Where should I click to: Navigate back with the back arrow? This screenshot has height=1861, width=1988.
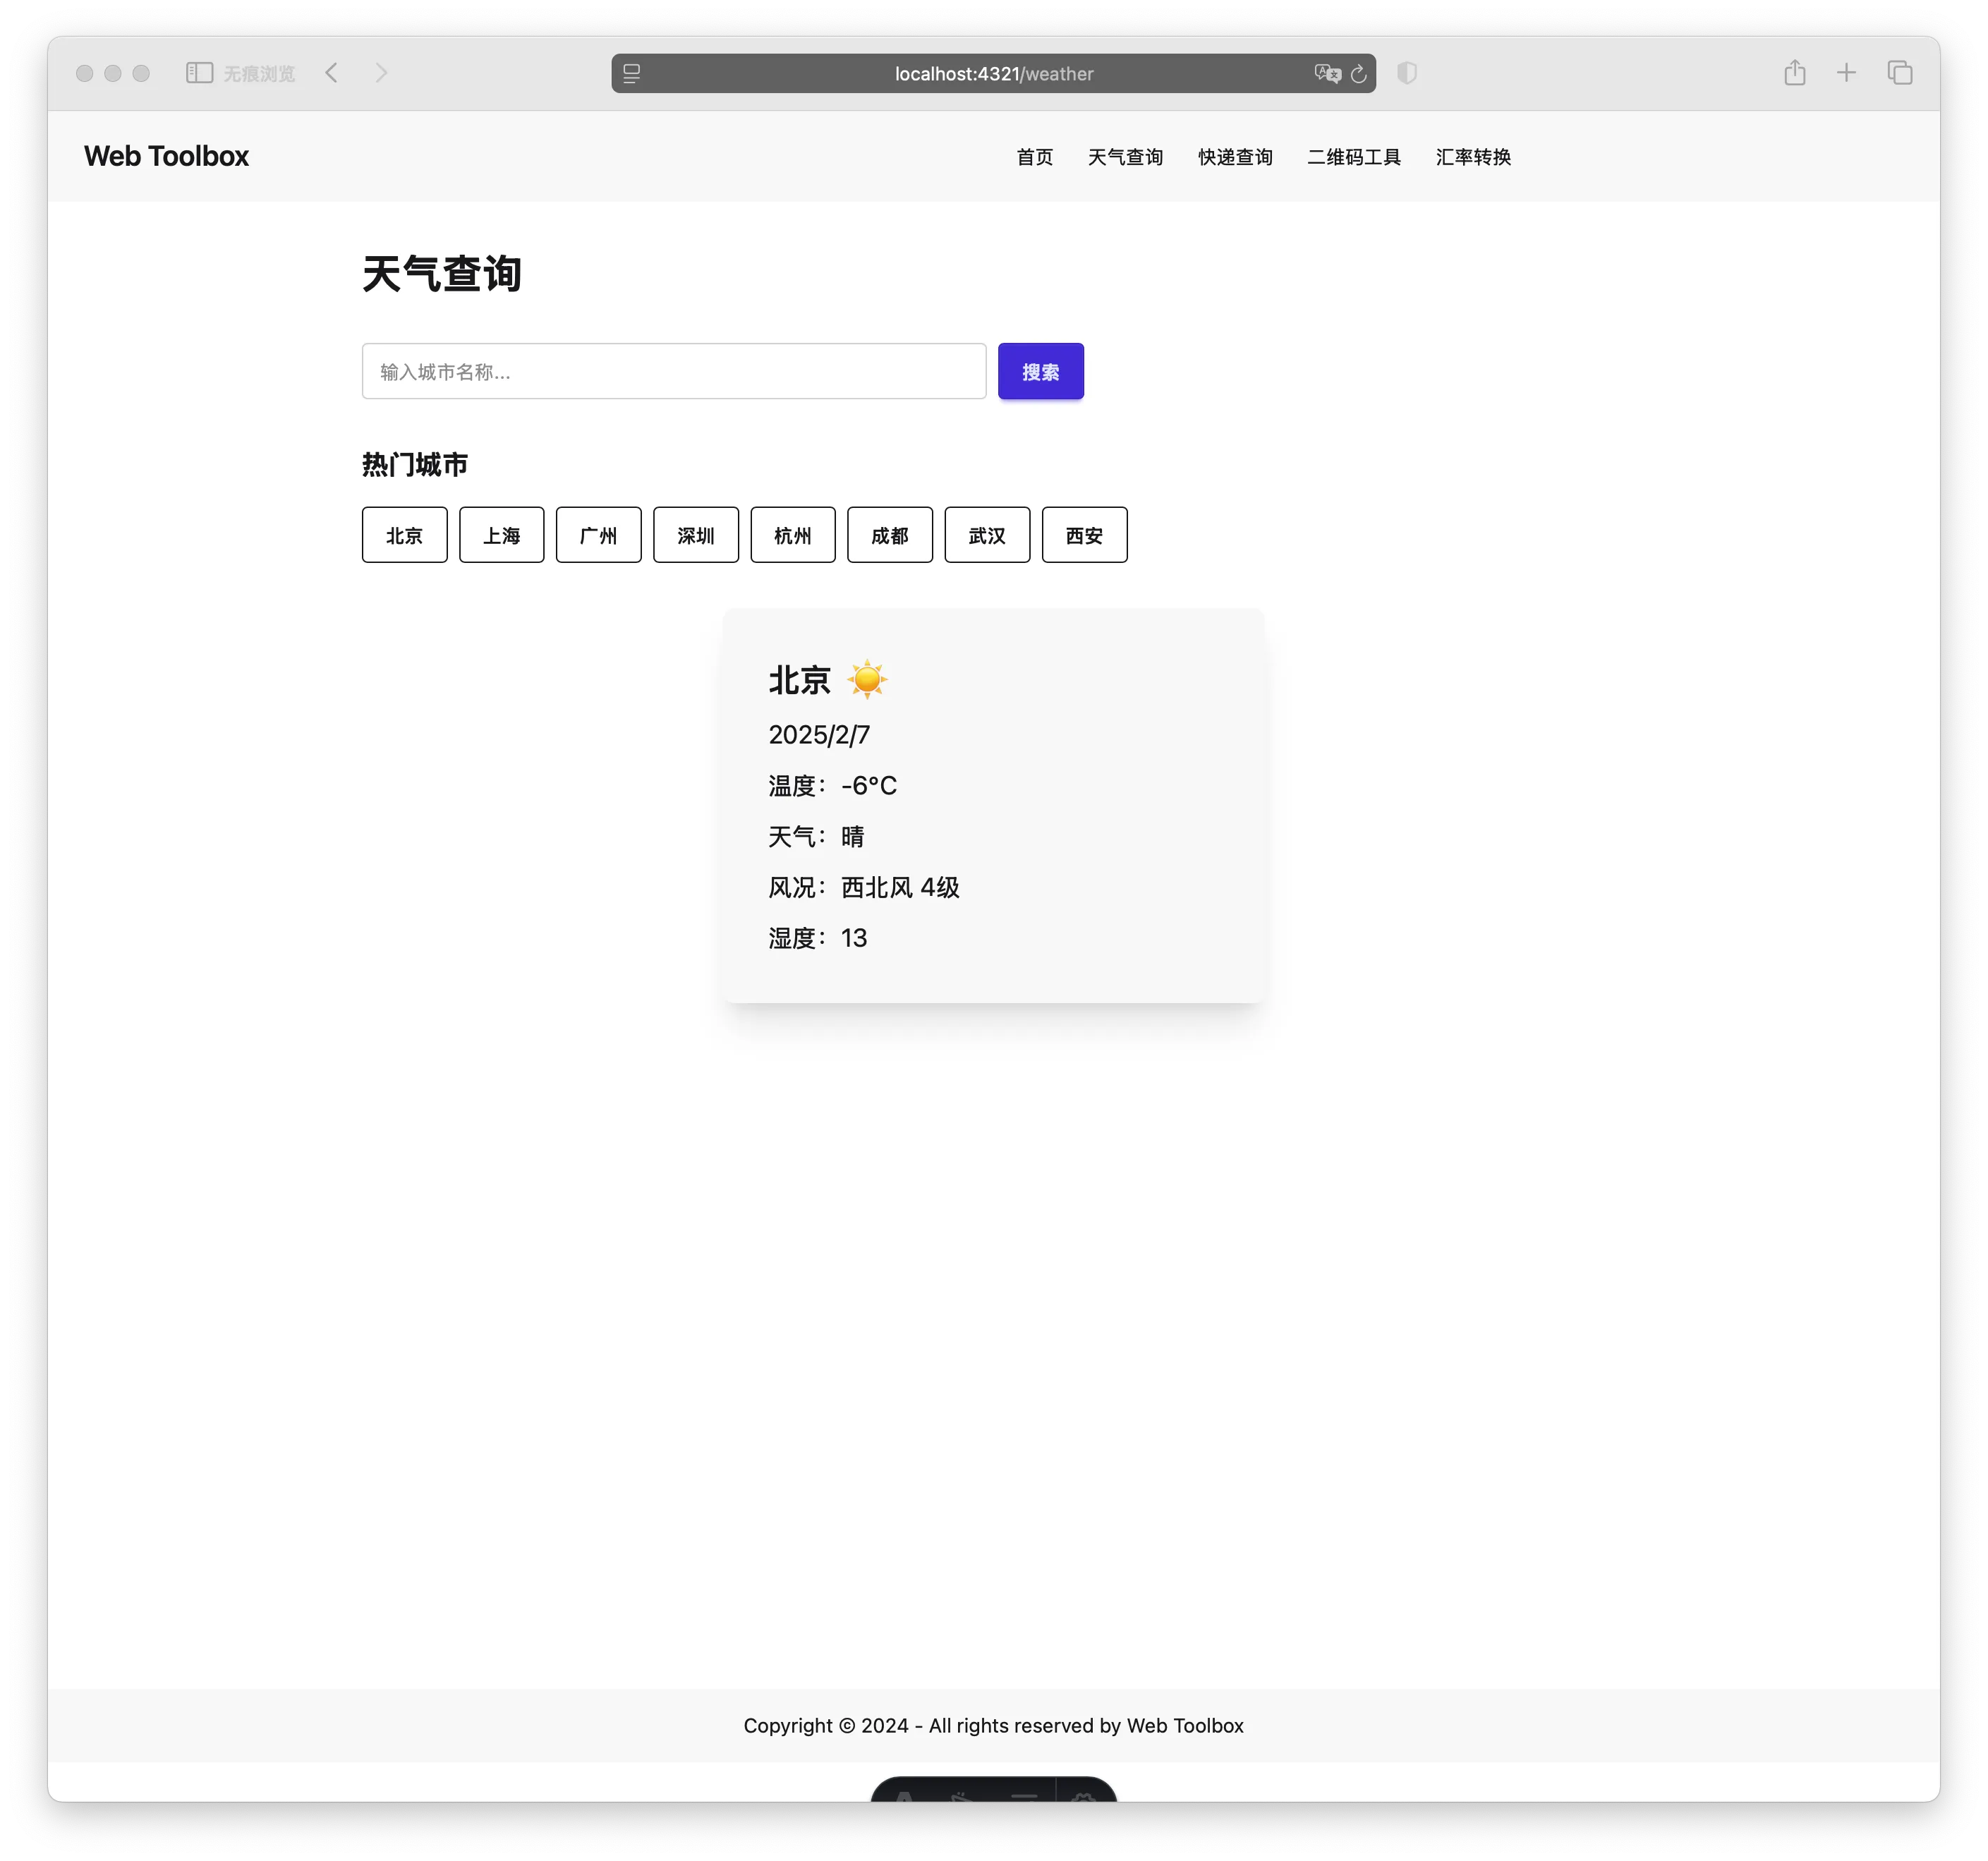[x=331, y=72]
